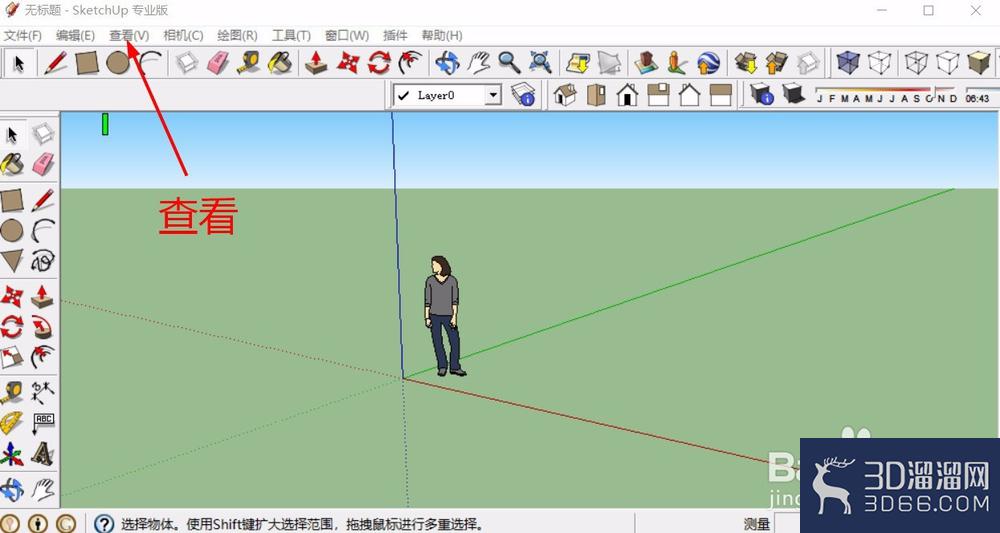The image size is (1000, 533).
Task: Select Polygon tool in left tool palette
Action: coord(12,261)
